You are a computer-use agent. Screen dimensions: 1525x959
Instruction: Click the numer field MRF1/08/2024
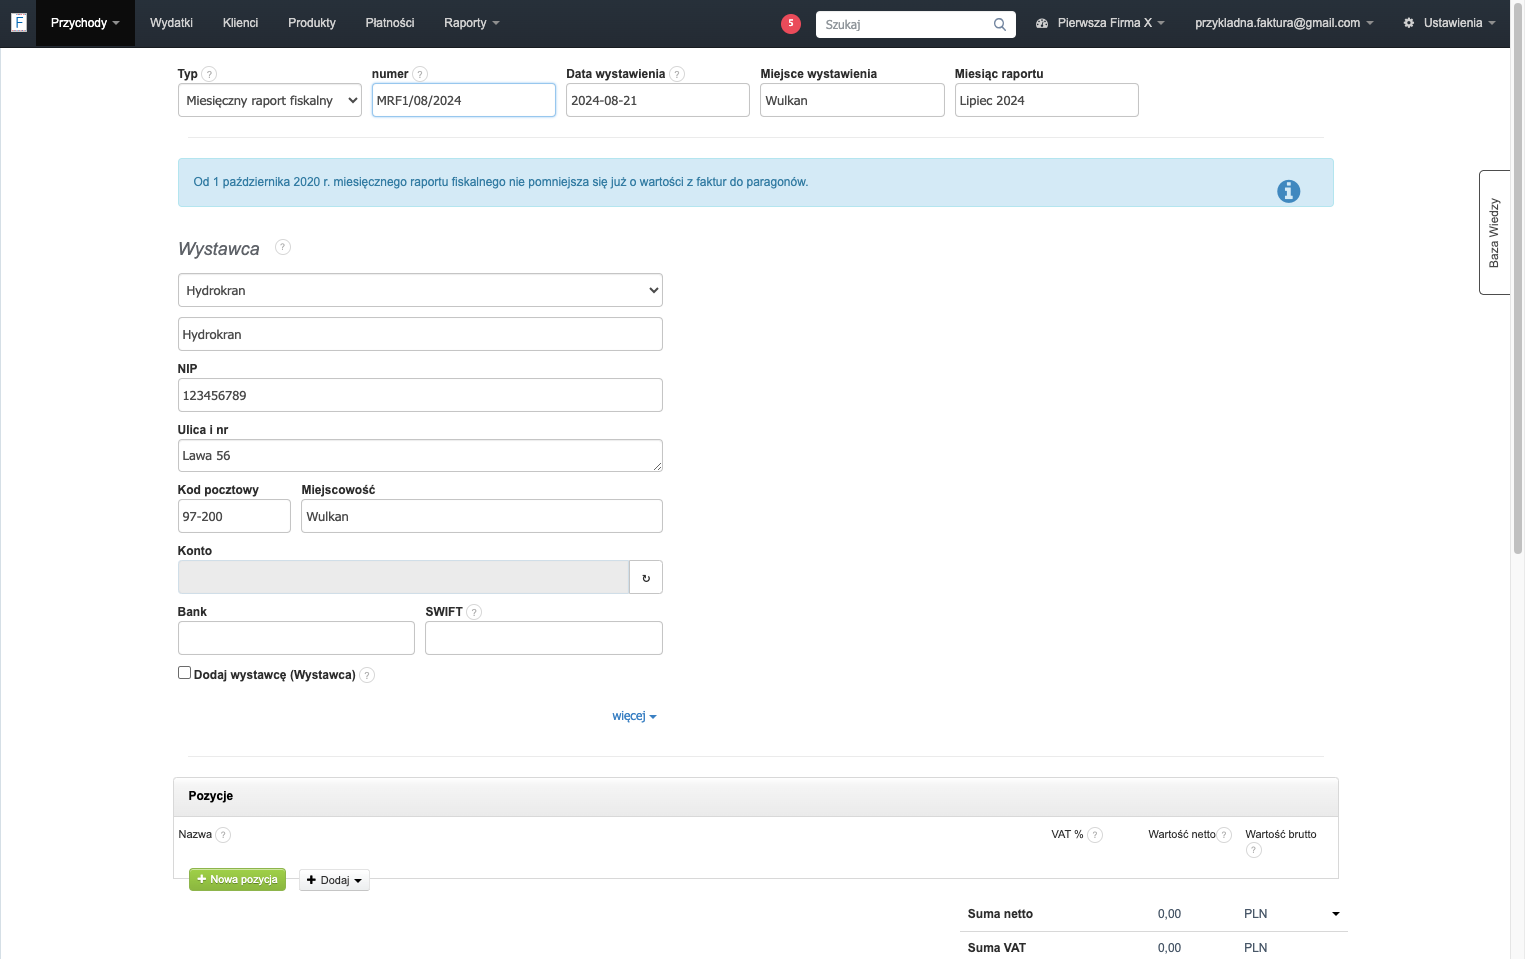click(463, 100)
